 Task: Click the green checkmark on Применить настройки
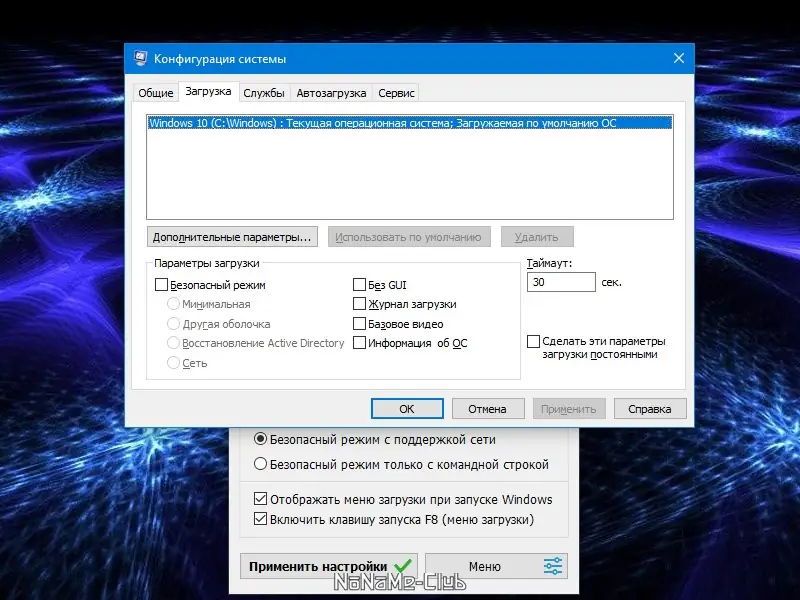coord(403,565)
